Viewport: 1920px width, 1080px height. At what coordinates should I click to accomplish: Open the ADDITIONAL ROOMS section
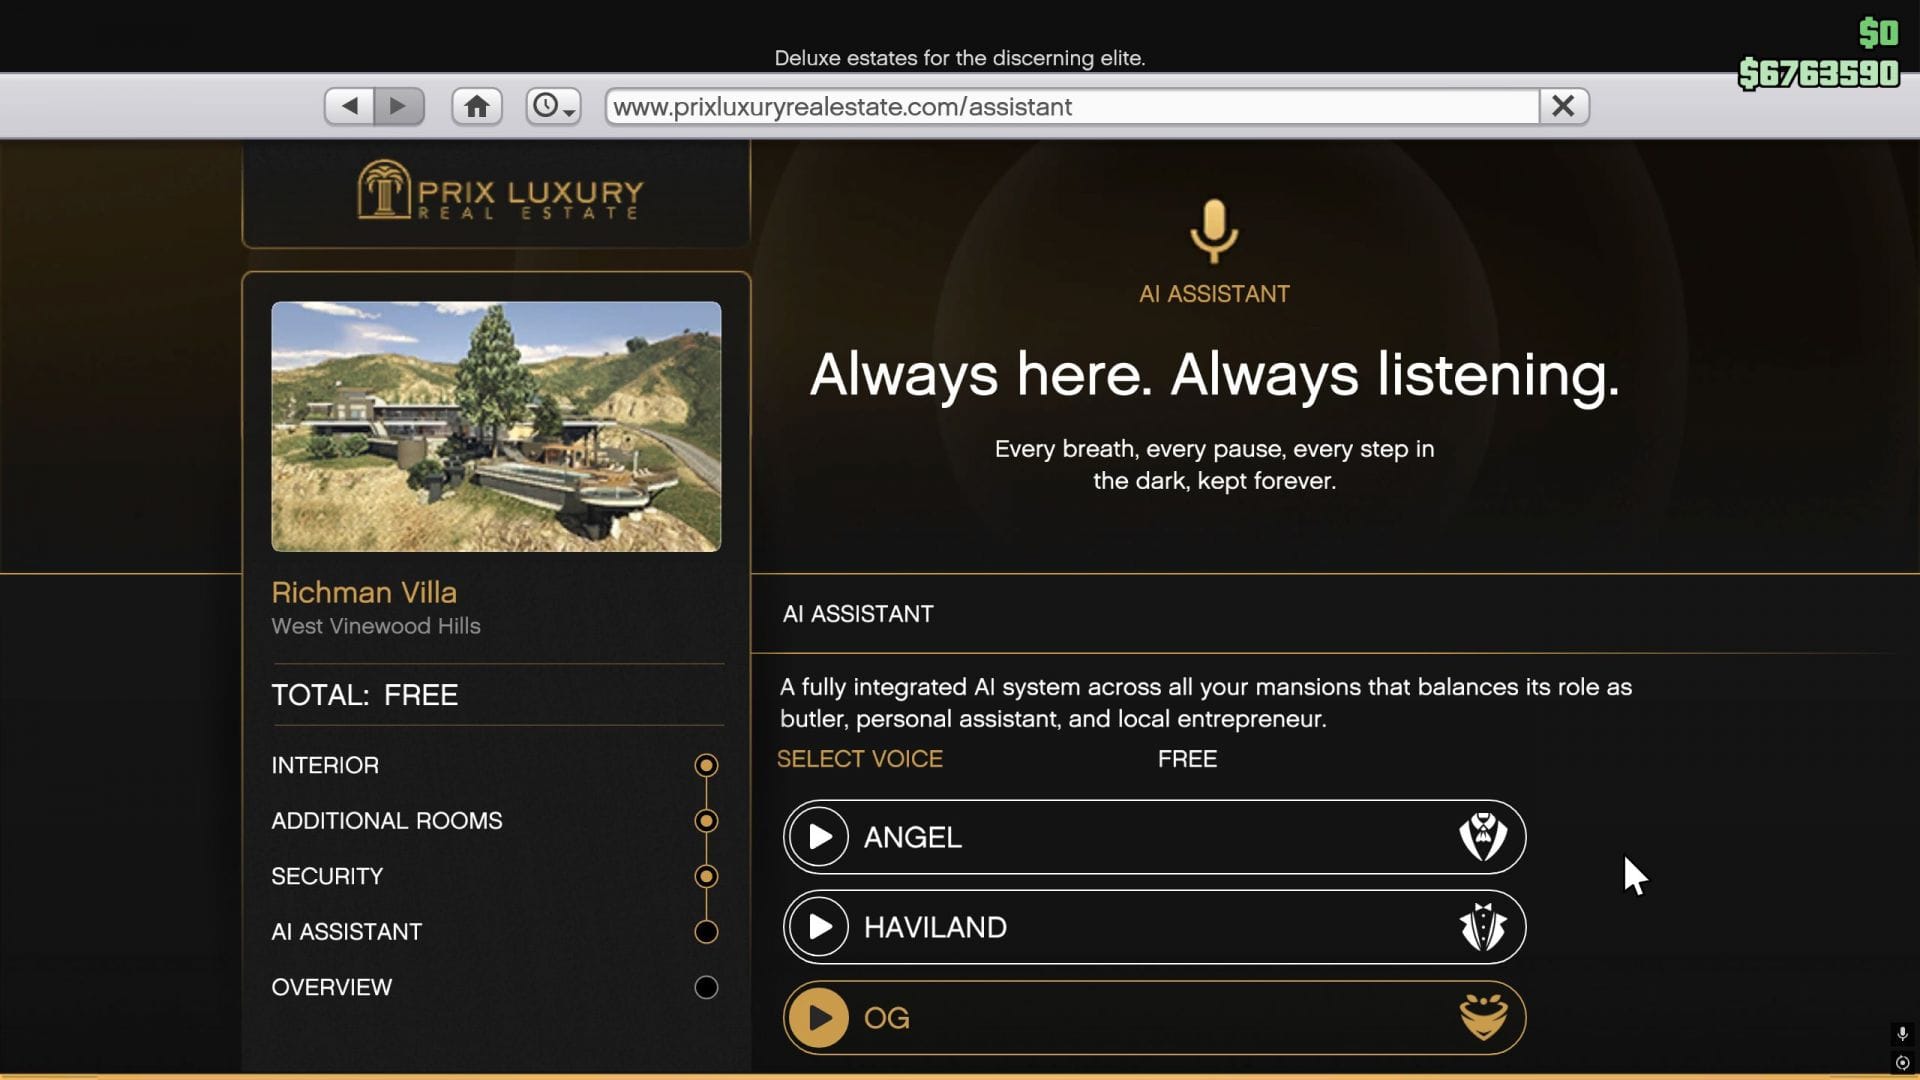[386, 820]
